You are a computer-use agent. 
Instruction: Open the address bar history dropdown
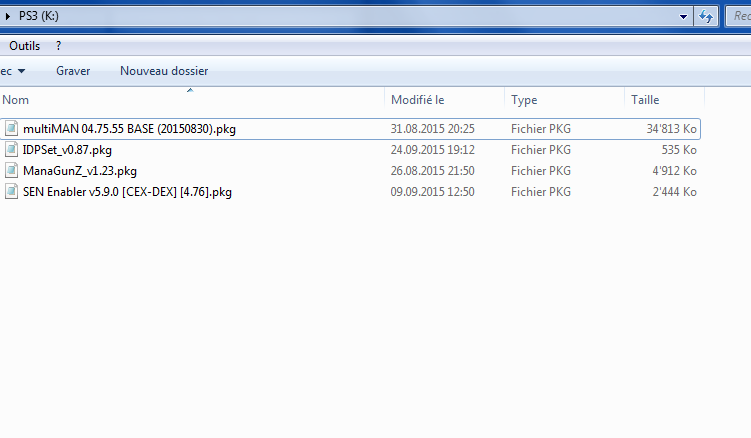click(684, 17)
